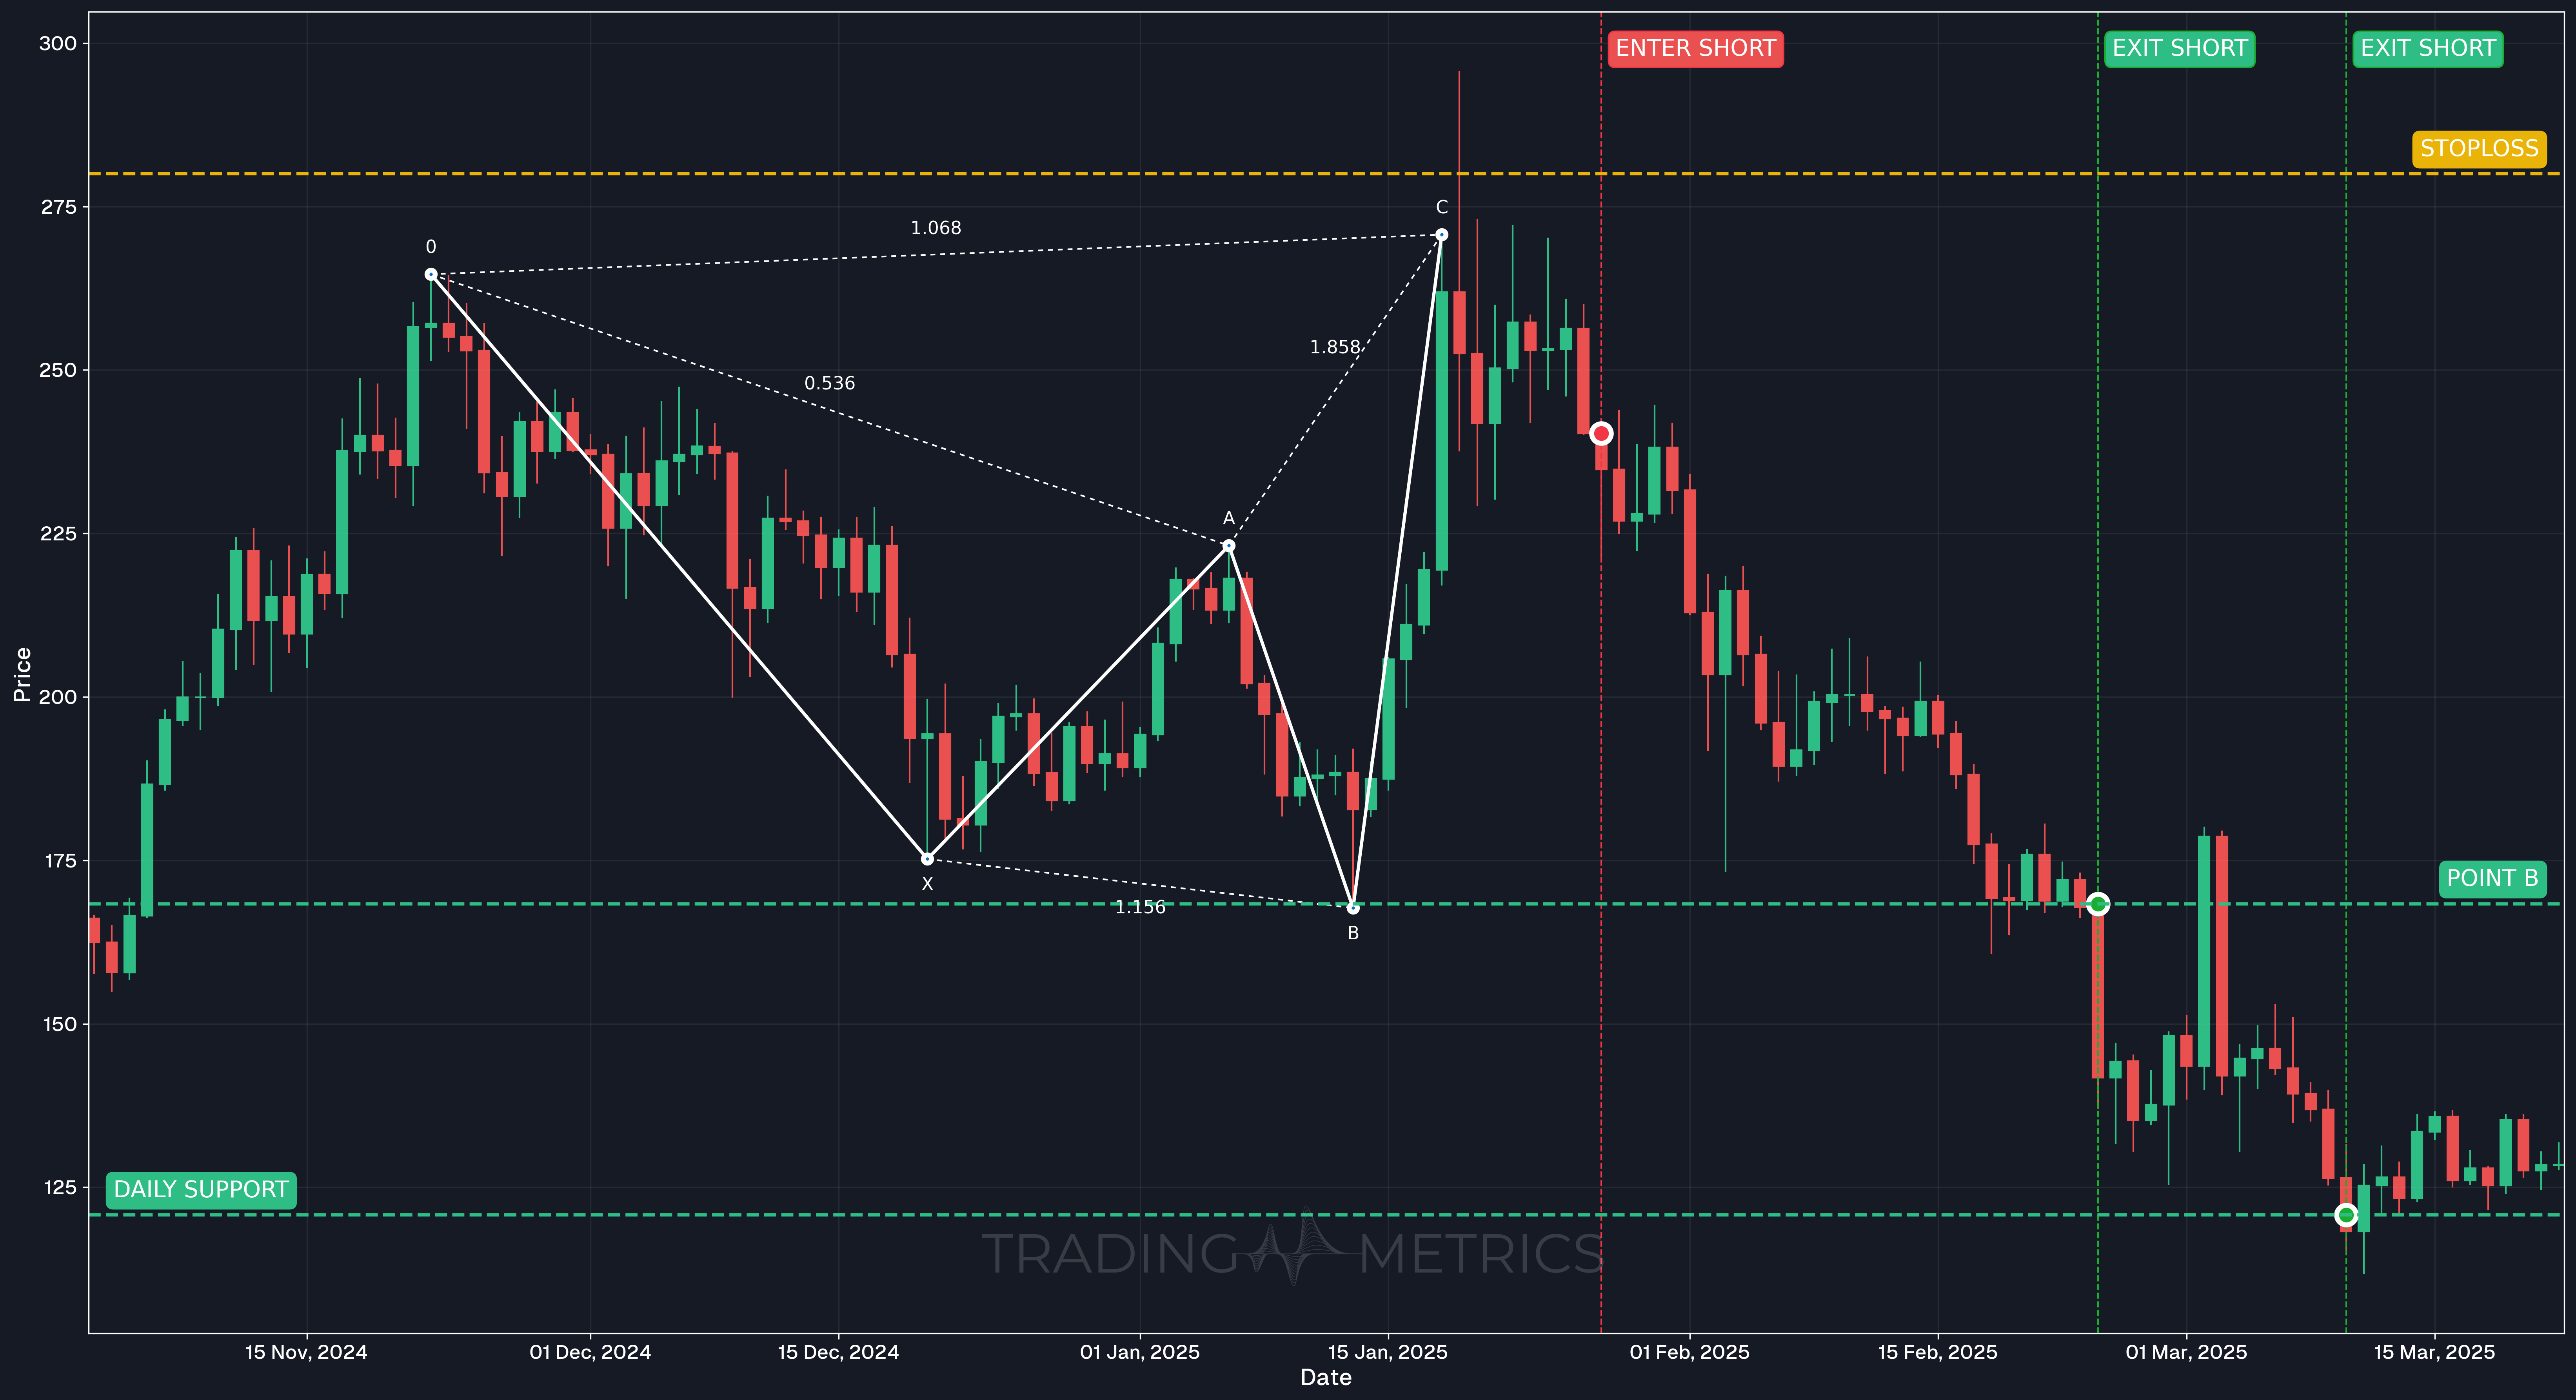Select pattern point A marker
Viewport: 2576px width, 1400px height.
(x=1229, y=546)
